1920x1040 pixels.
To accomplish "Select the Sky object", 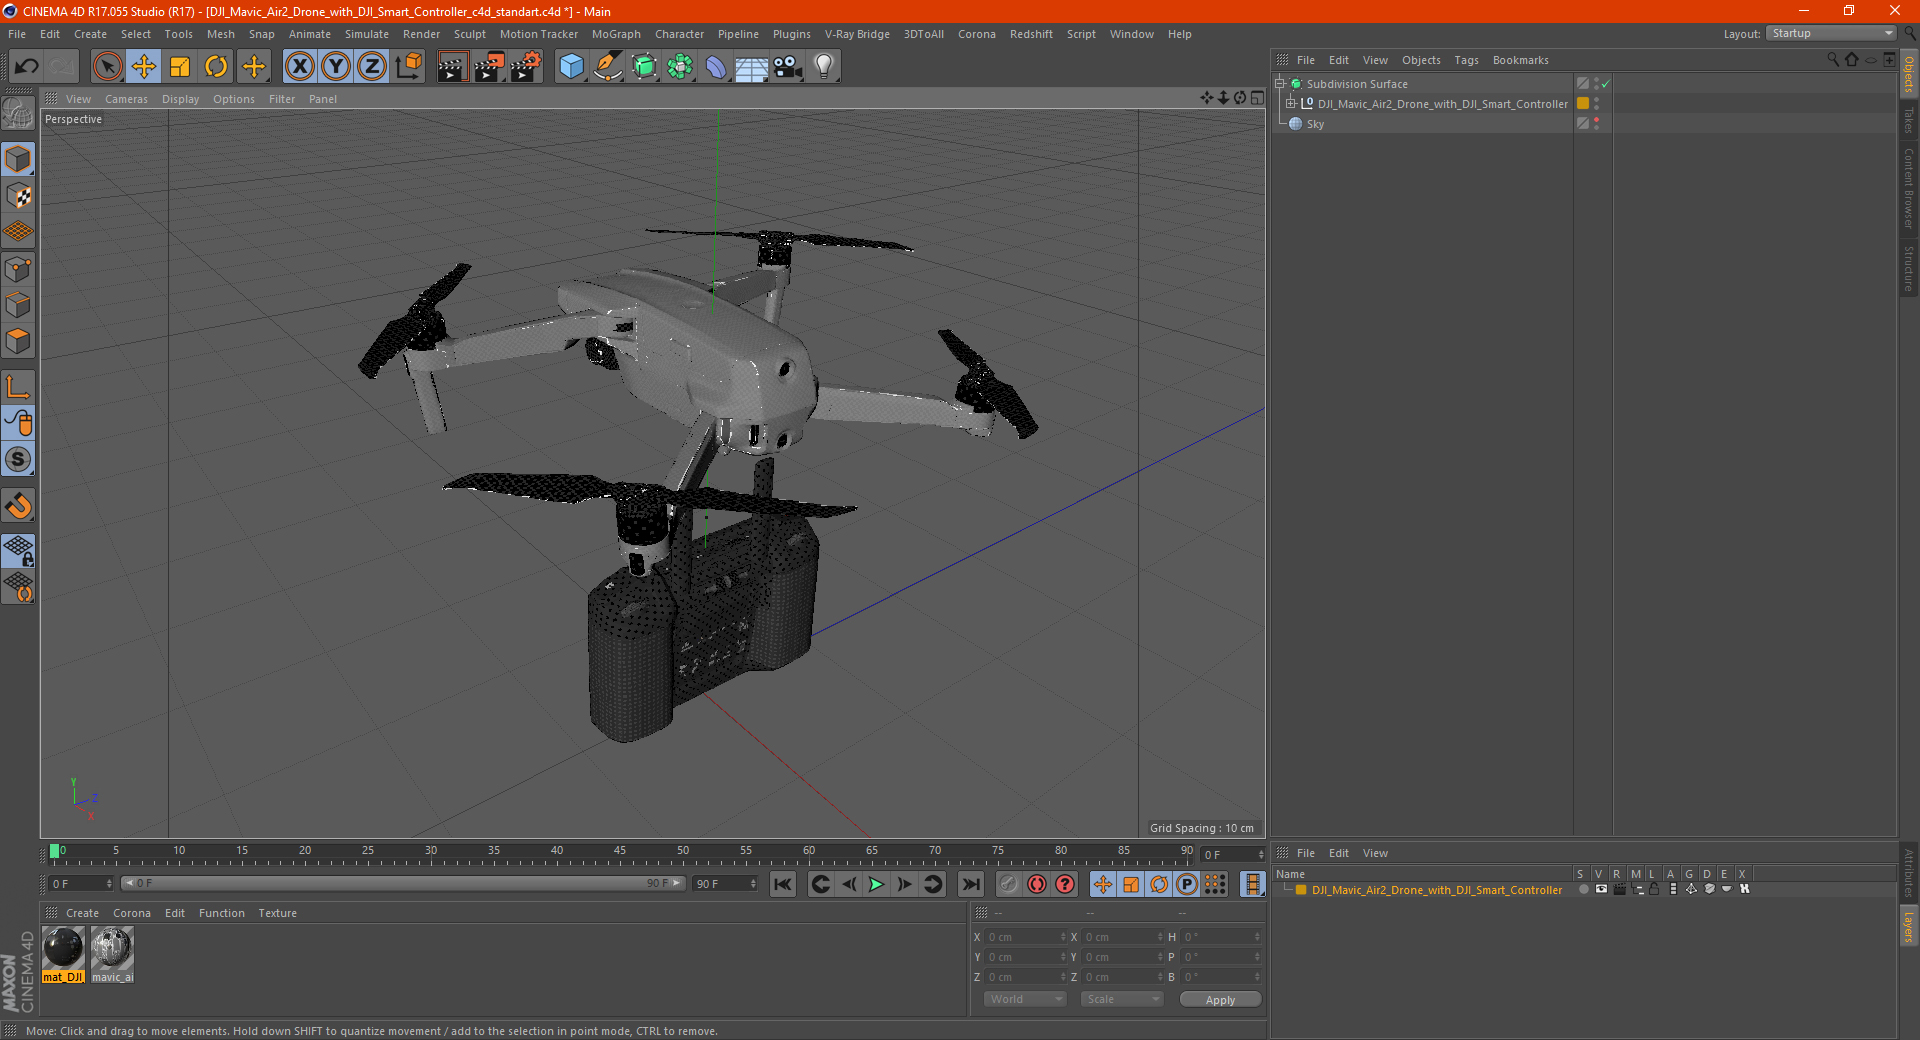I will (x=1315, y=124).
